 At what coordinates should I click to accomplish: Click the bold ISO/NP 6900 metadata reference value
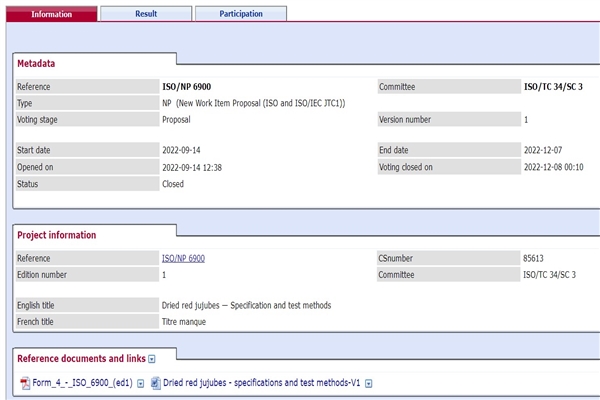(186, 87)
